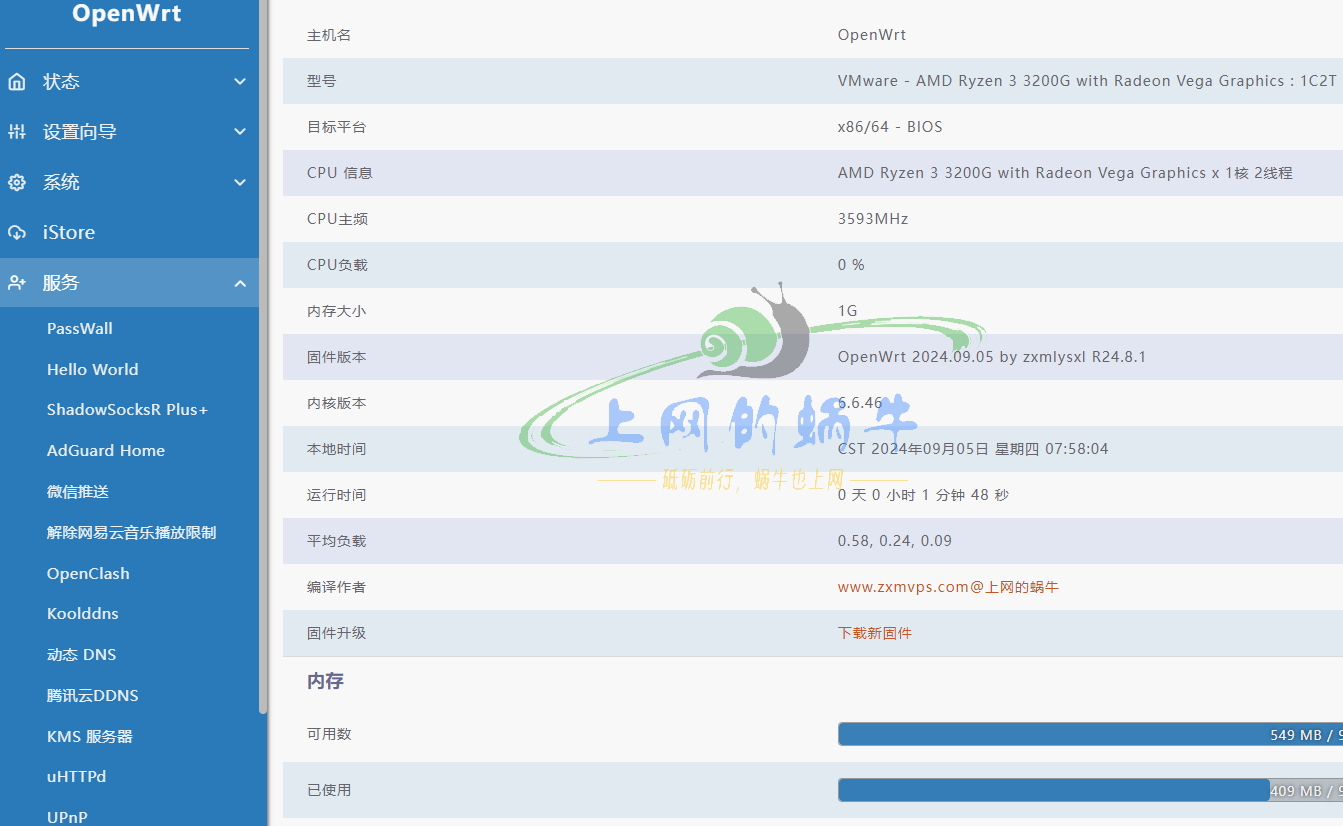
Task: Open the www.zxmvps.com@上网的蜗牛 author link
Action: [948, 587]
